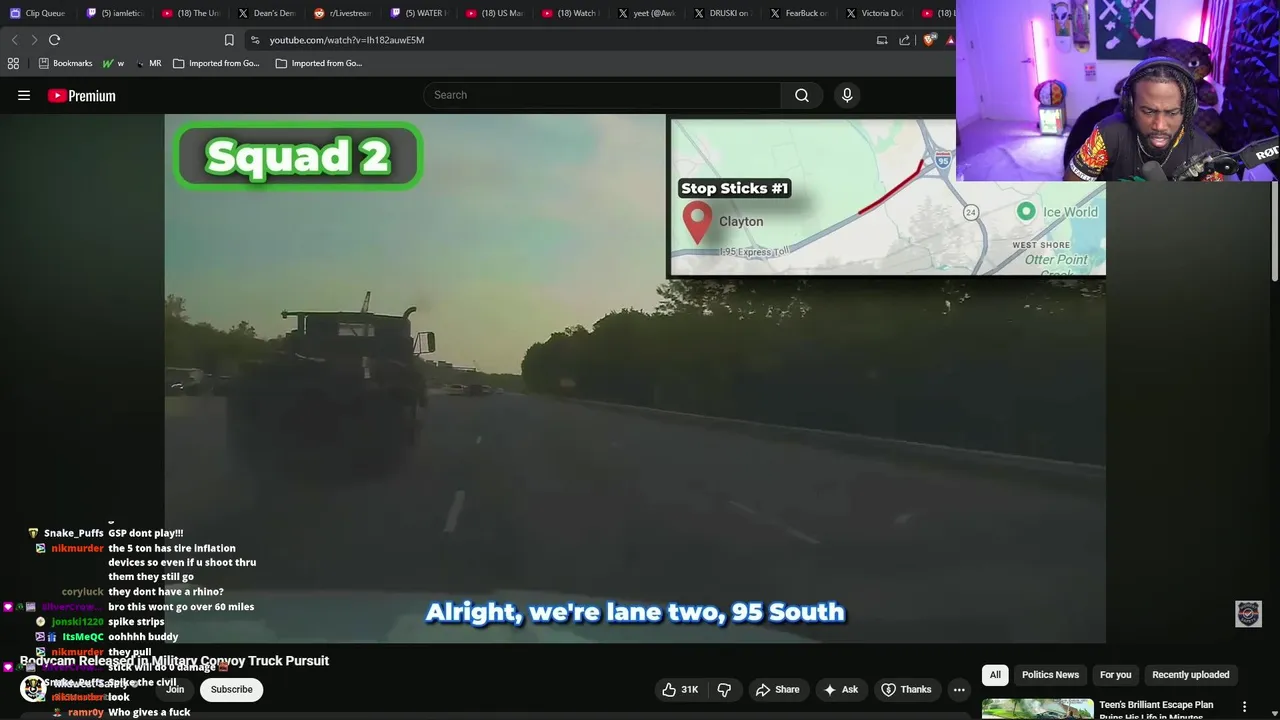Open the 'w' bookmark
This screenshot has width=1280, height=720.
point(114,63)
